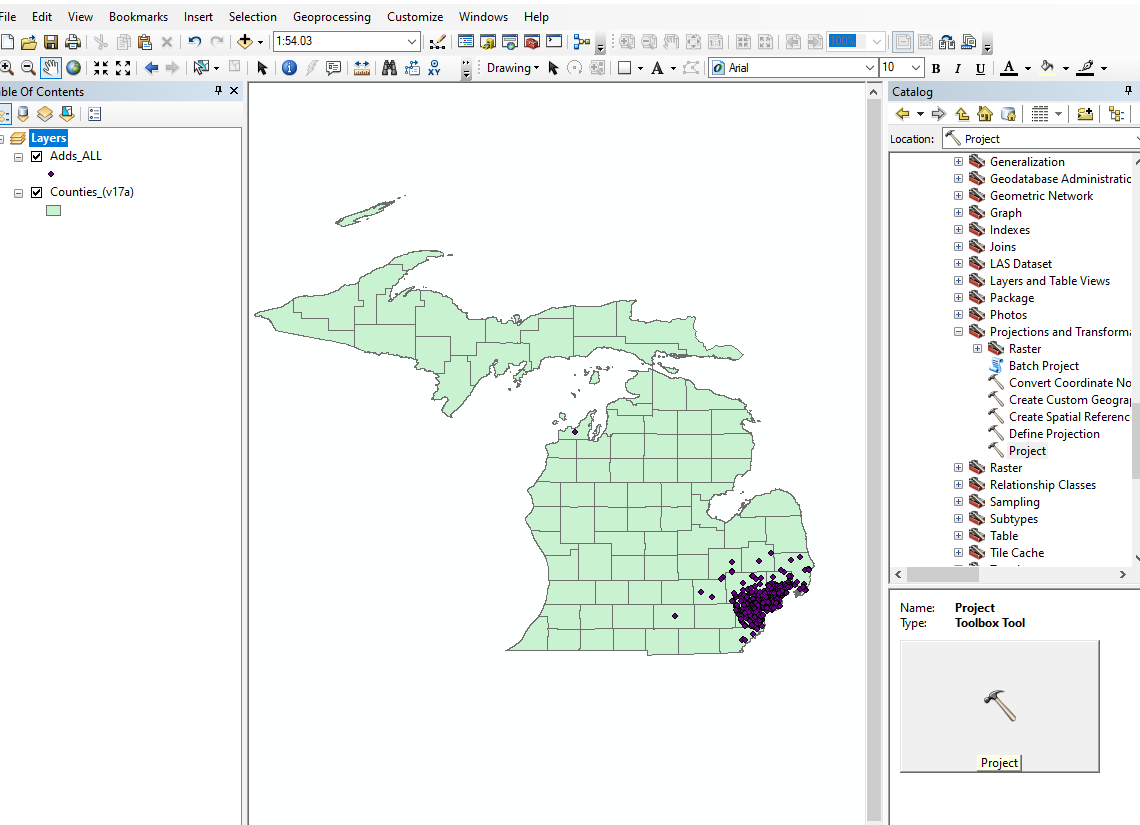Click the Counties layer green color swatch
This screenshot has width=1140, height=825.
[52, 209]
